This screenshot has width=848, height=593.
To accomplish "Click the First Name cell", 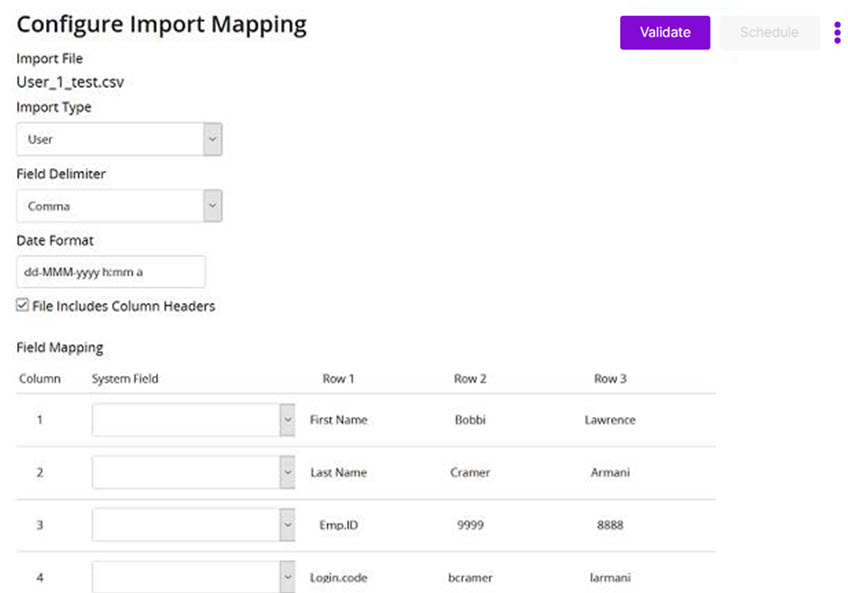I will tap(339, 420).
